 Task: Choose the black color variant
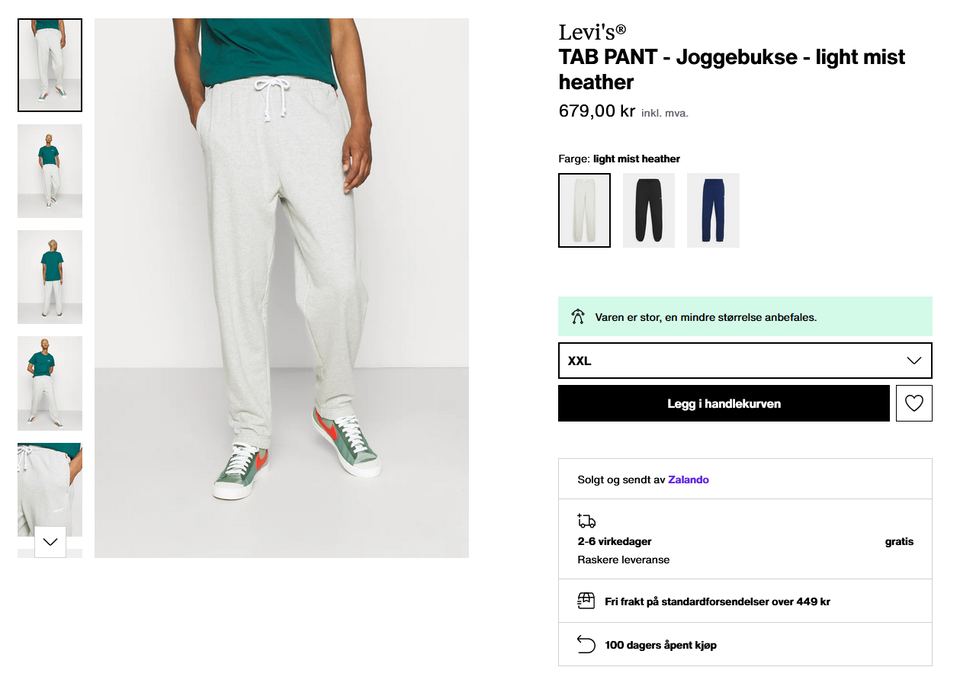point(649,210)
